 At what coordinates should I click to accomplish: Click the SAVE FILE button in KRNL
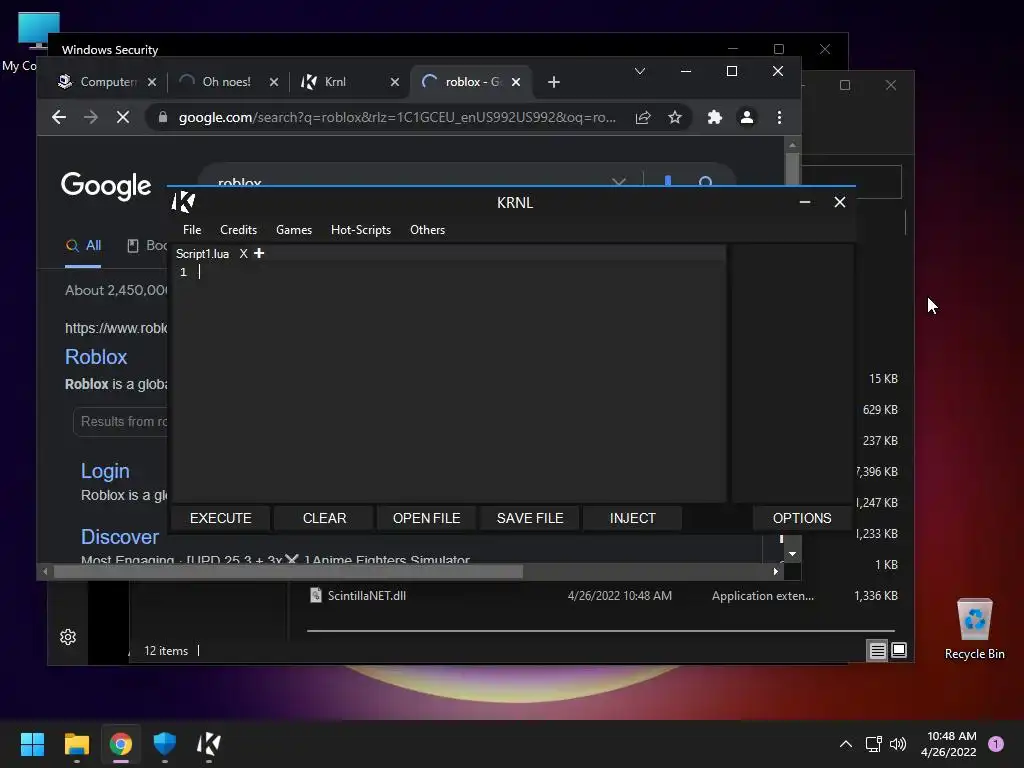coord(530,518)
